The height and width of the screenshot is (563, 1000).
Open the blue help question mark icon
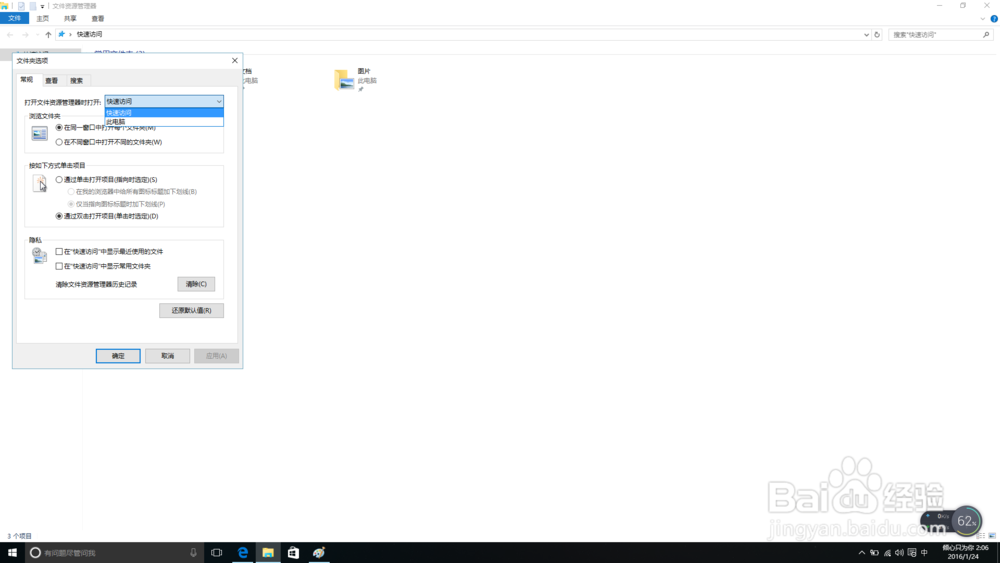click(x=994, y=18)
